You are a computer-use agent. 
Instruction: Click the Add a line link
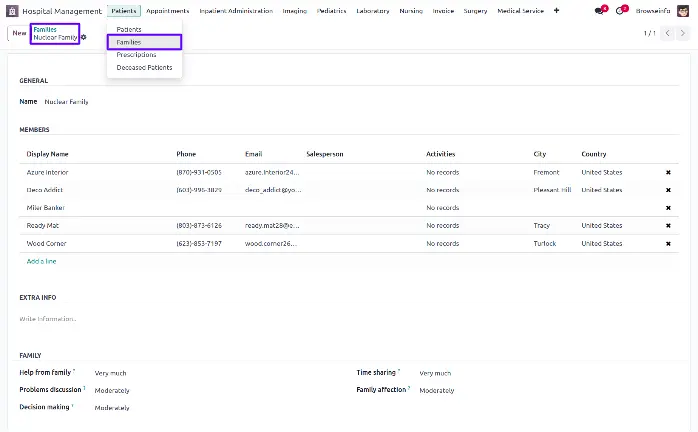pyautogui.click(x=42, y=261)
